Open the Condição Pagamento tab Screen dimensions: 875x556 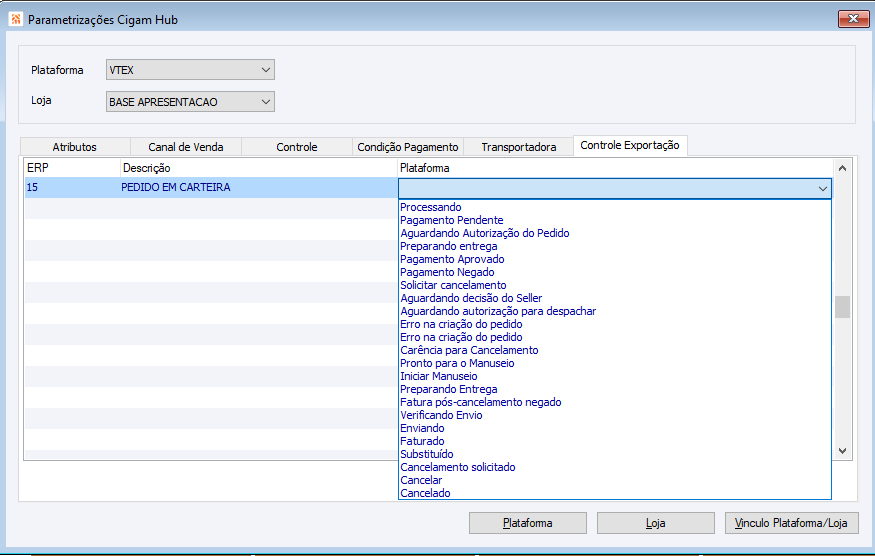(x=408, y=147)
